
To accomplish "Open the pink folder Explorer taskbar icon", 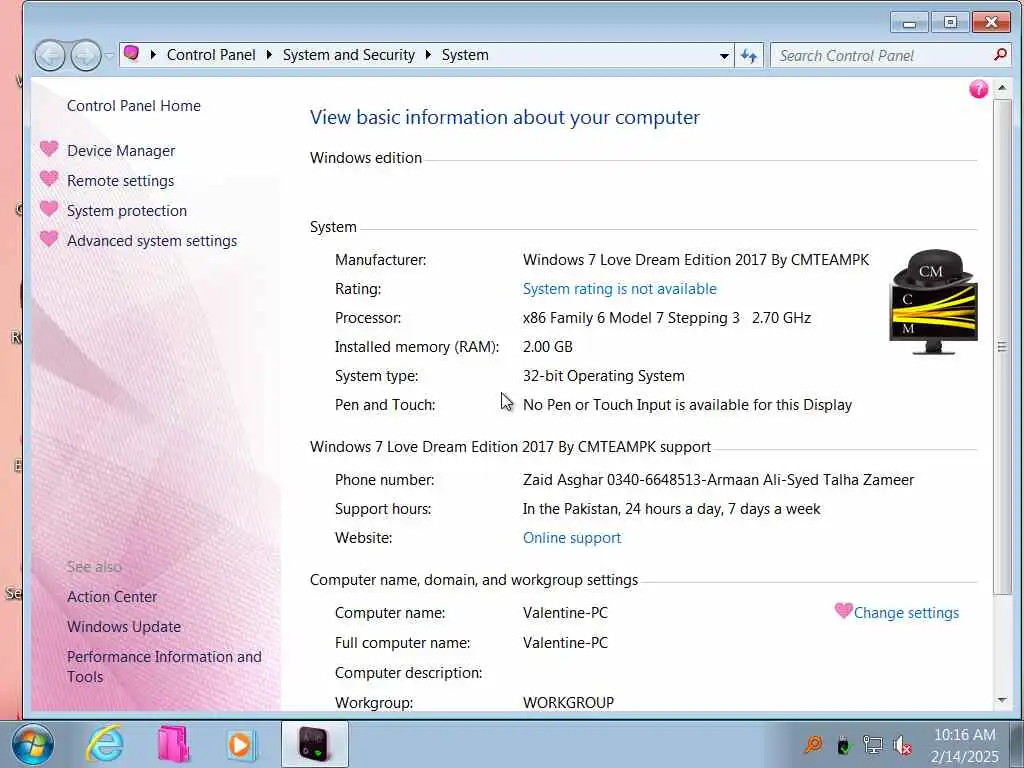I will [173, 744].
